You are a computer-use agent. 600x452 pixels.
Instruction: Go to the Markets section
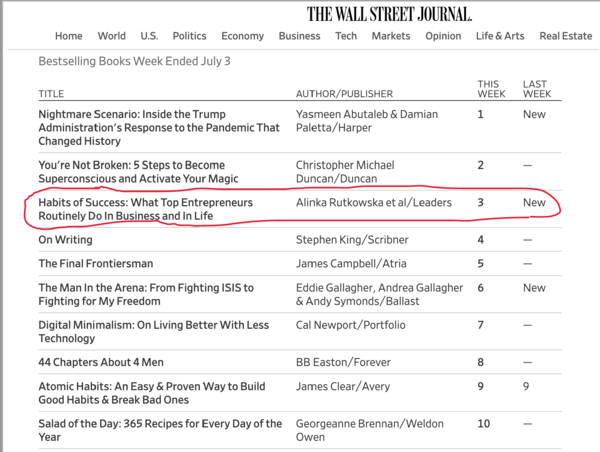tap(390, 36)
